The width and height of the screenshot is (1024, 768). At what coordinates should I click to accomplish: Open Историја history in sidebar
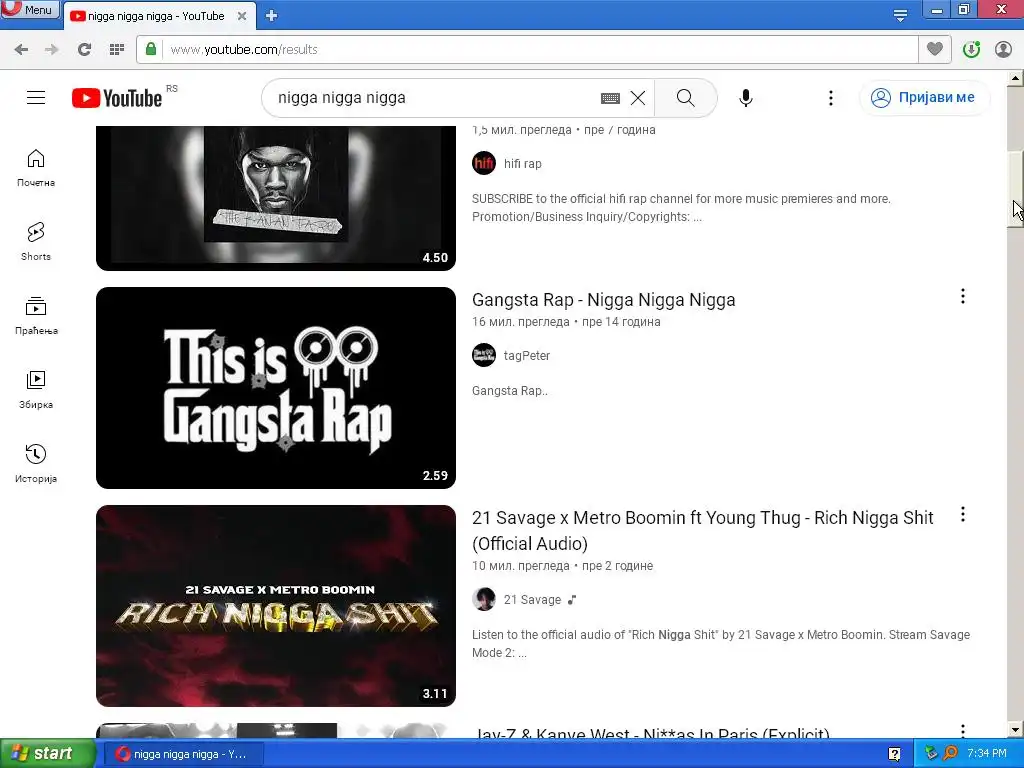36,464
